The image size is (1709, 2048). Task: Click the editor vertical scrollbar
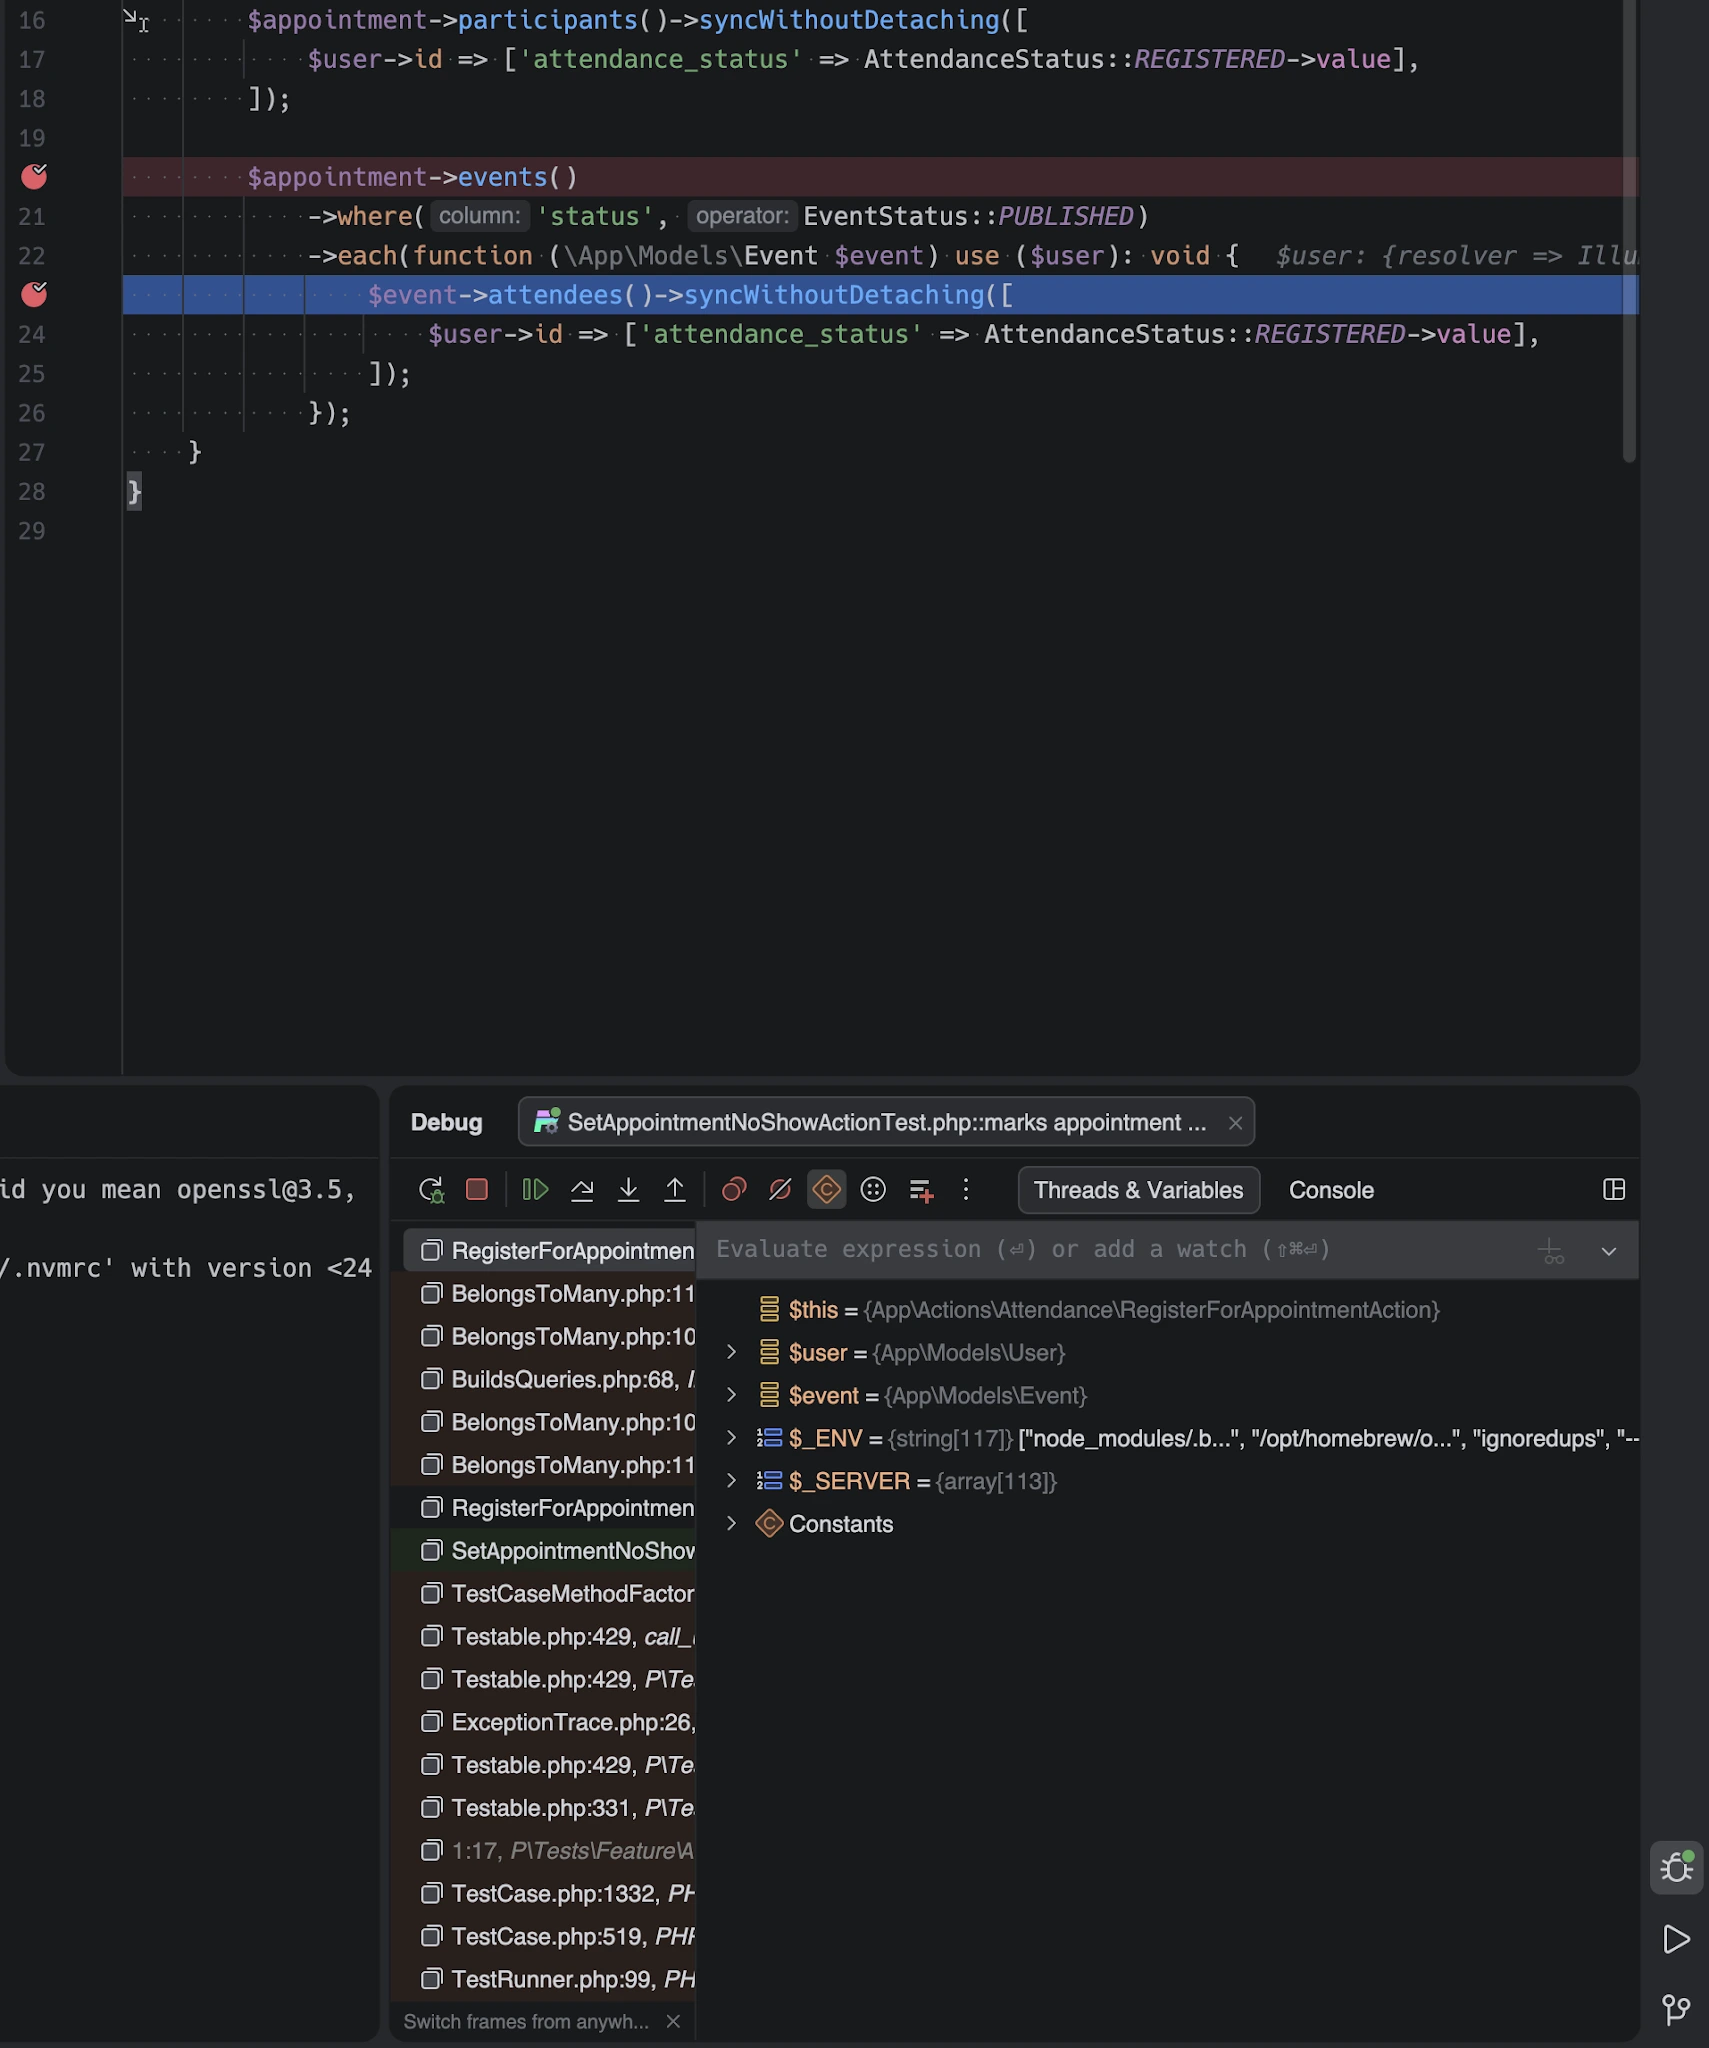click(x=1629, y=230)
